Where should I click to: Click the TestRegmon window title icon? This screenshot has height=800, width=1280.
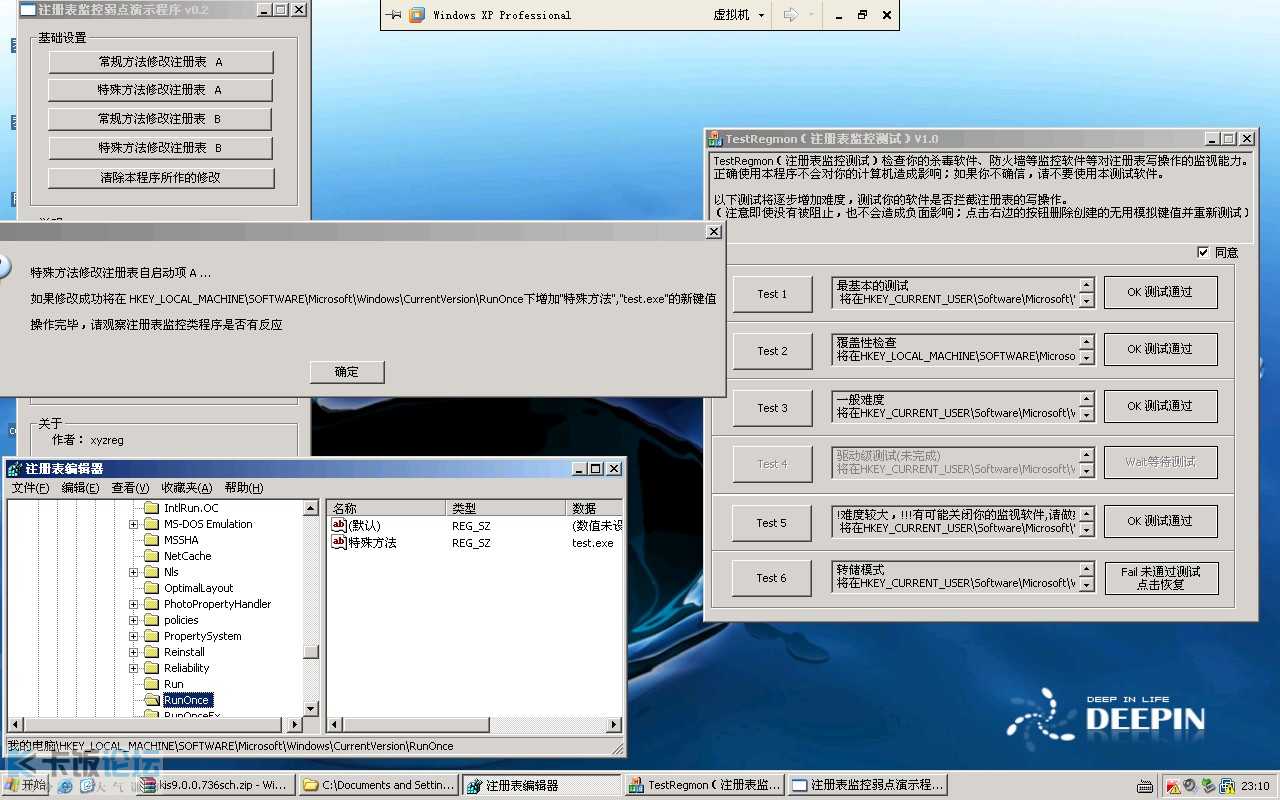click(715, 139)
